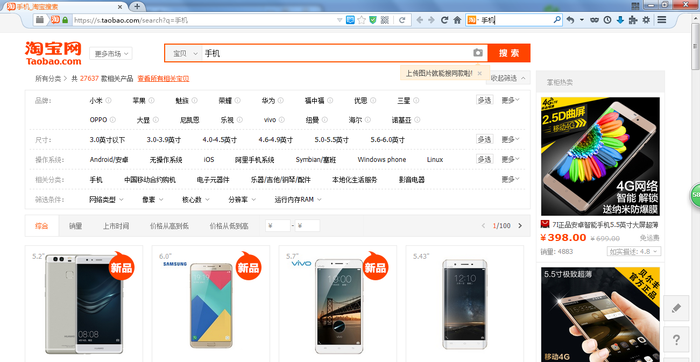Expand the 更多市场 dropdown
The image size is (700, 362).
click(x=111, y=54)
